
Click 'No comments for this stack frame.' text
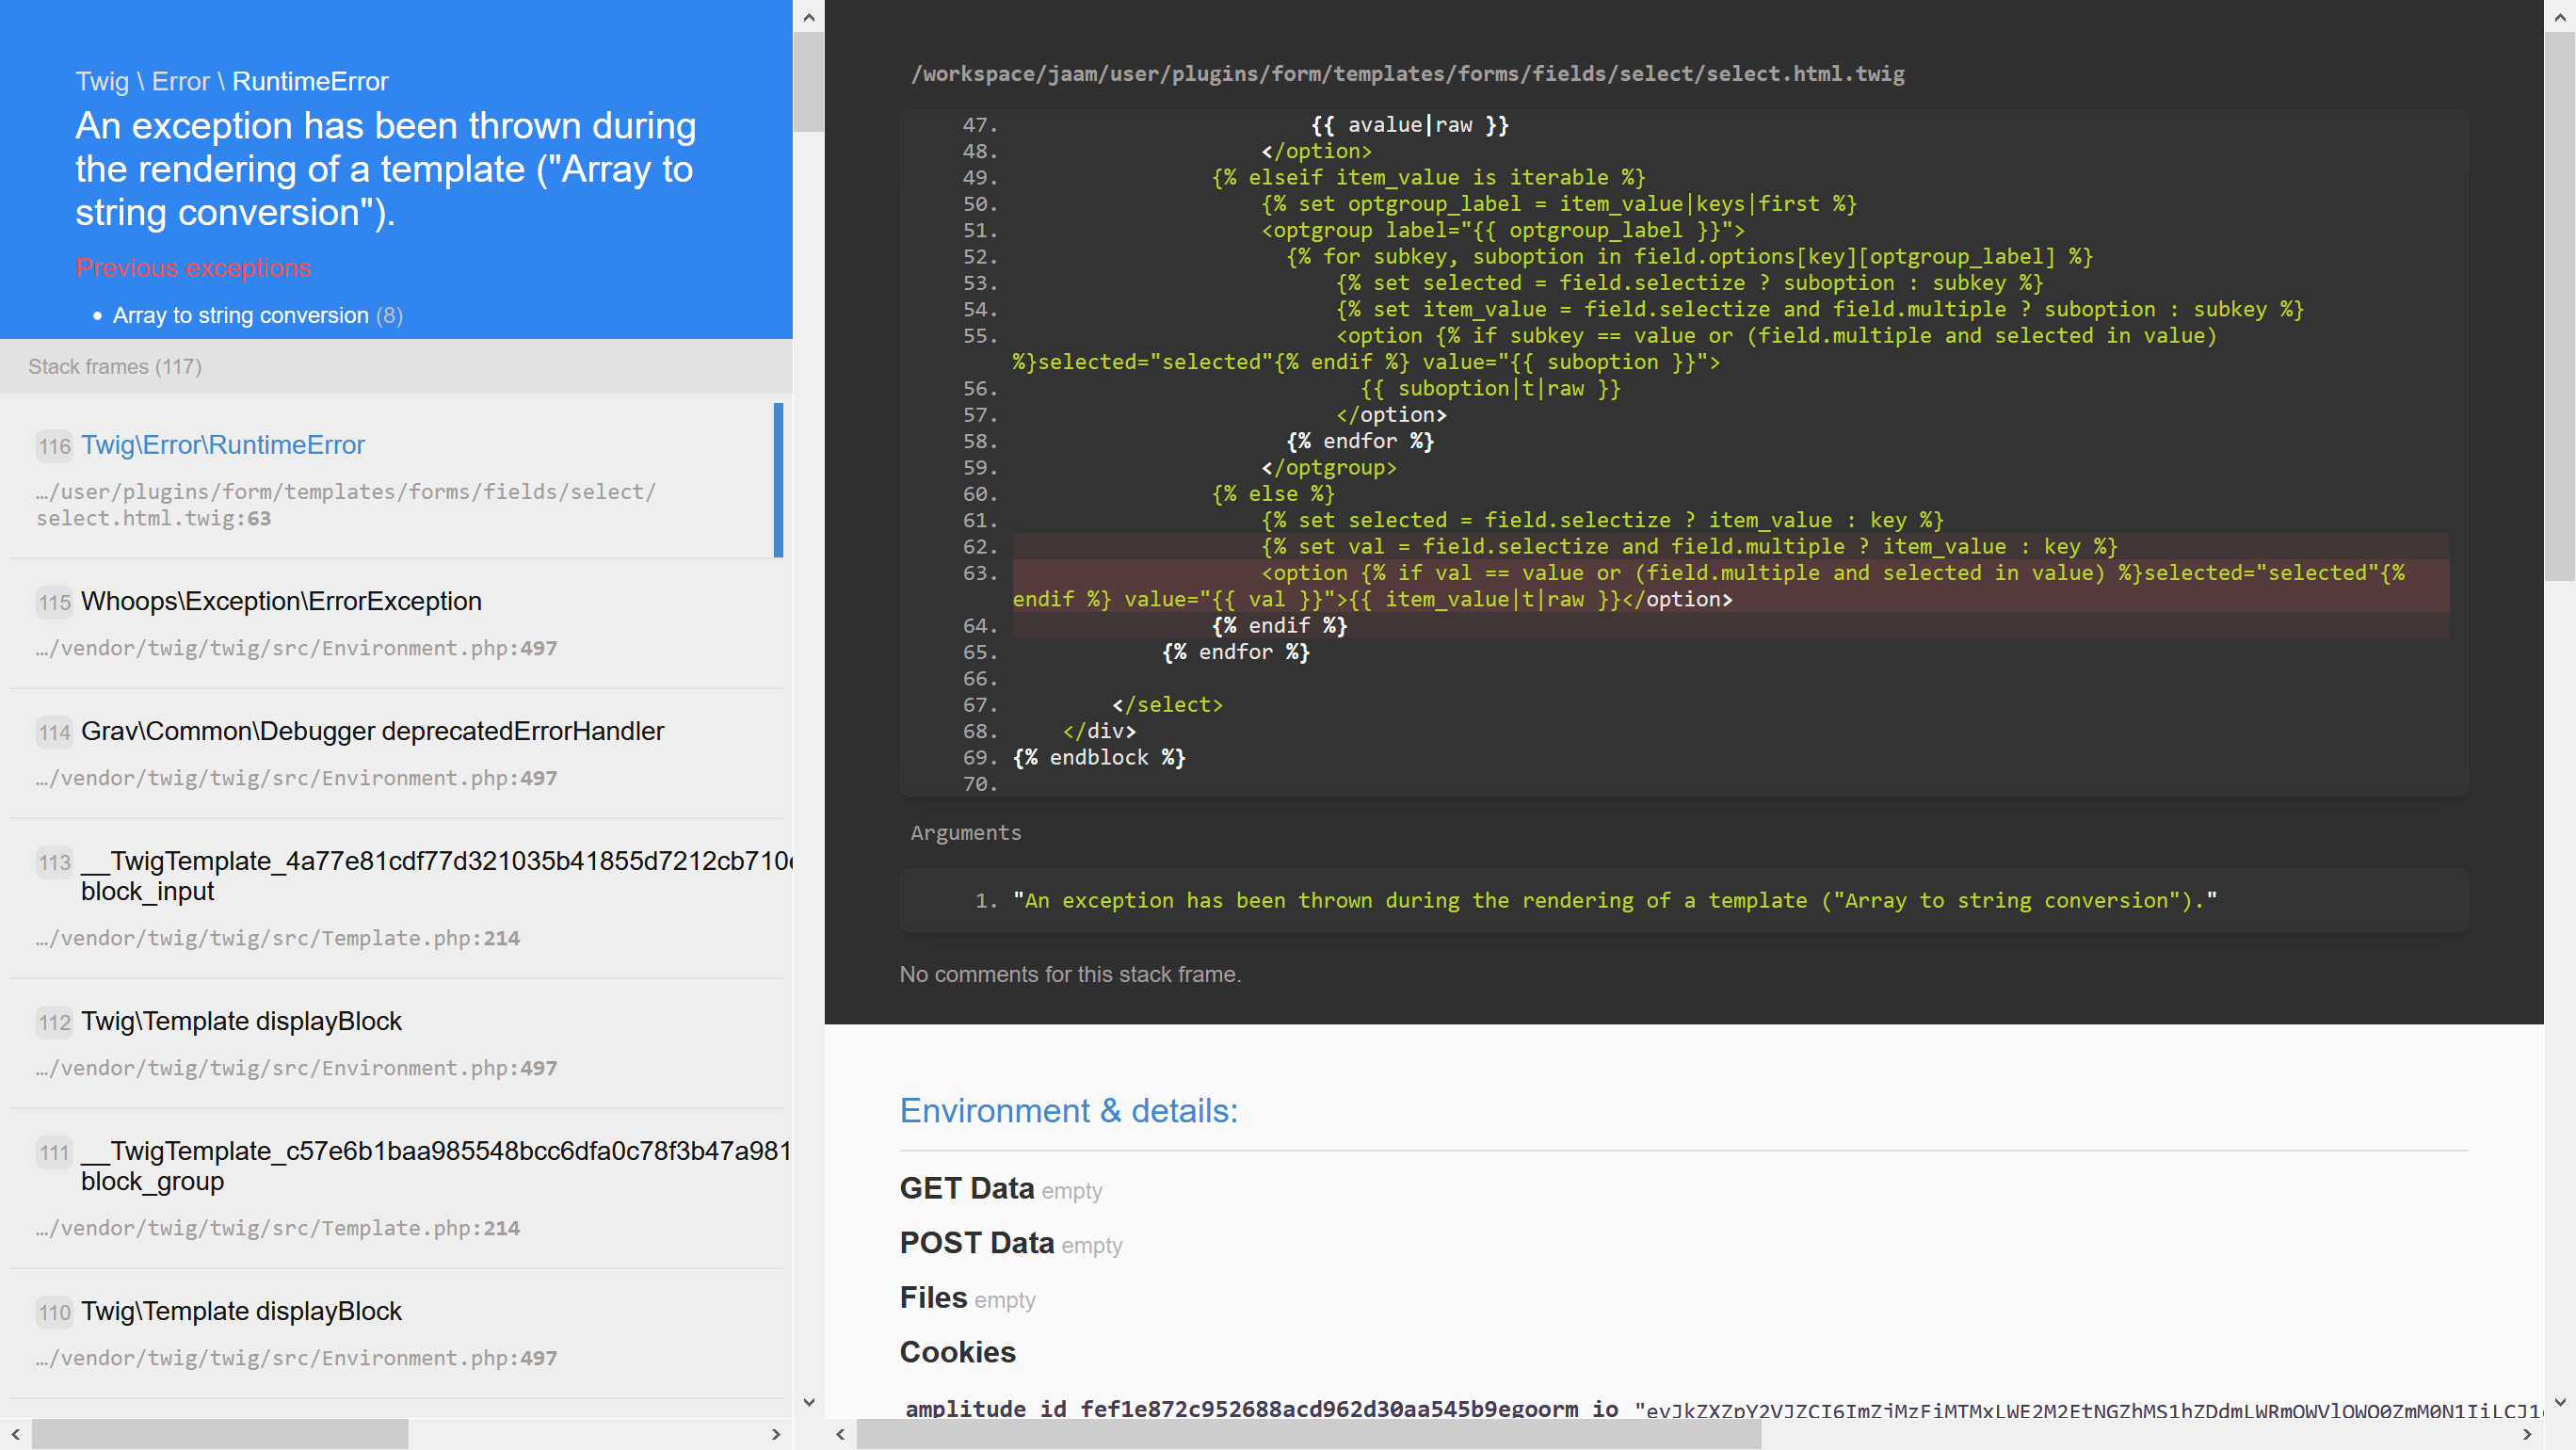(1070, 974)
